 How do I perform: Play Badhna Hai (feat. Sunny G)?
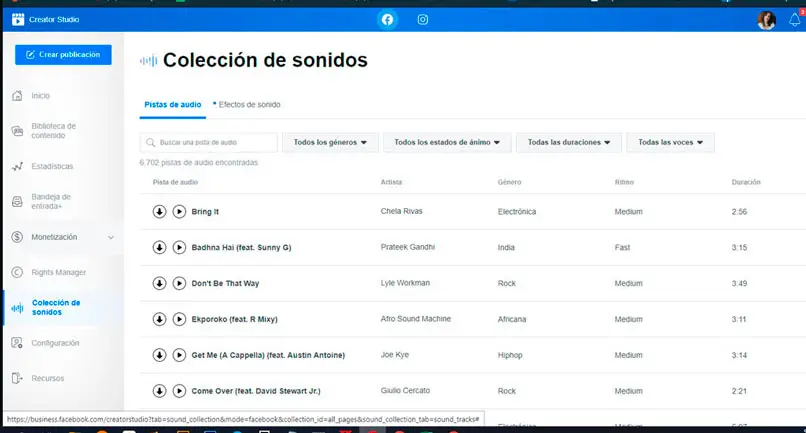point(179,247)
